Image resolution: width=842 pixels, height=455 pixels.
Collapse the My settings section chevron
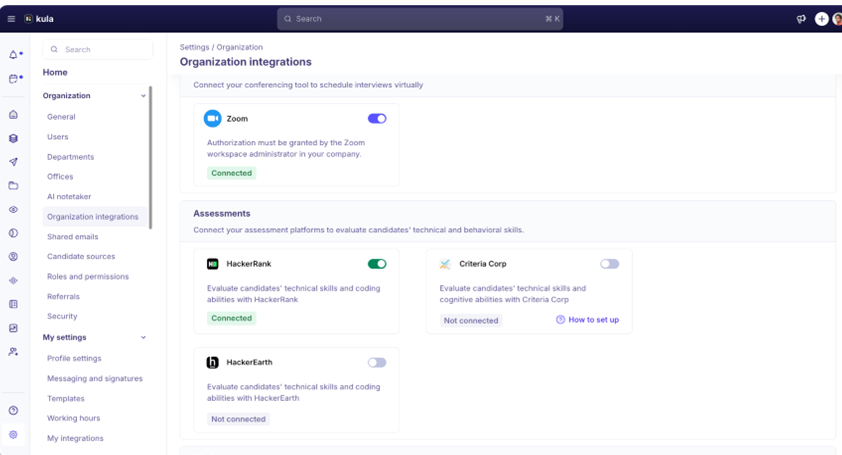(x=143, y=337)
